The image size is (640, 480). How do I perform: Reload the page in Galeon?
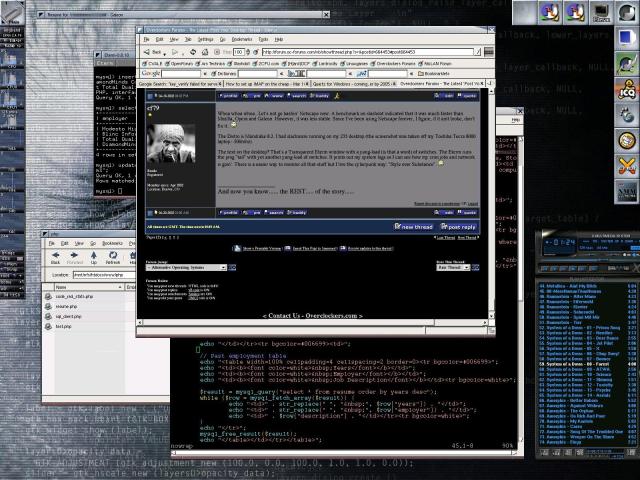(x=193, y=52)
